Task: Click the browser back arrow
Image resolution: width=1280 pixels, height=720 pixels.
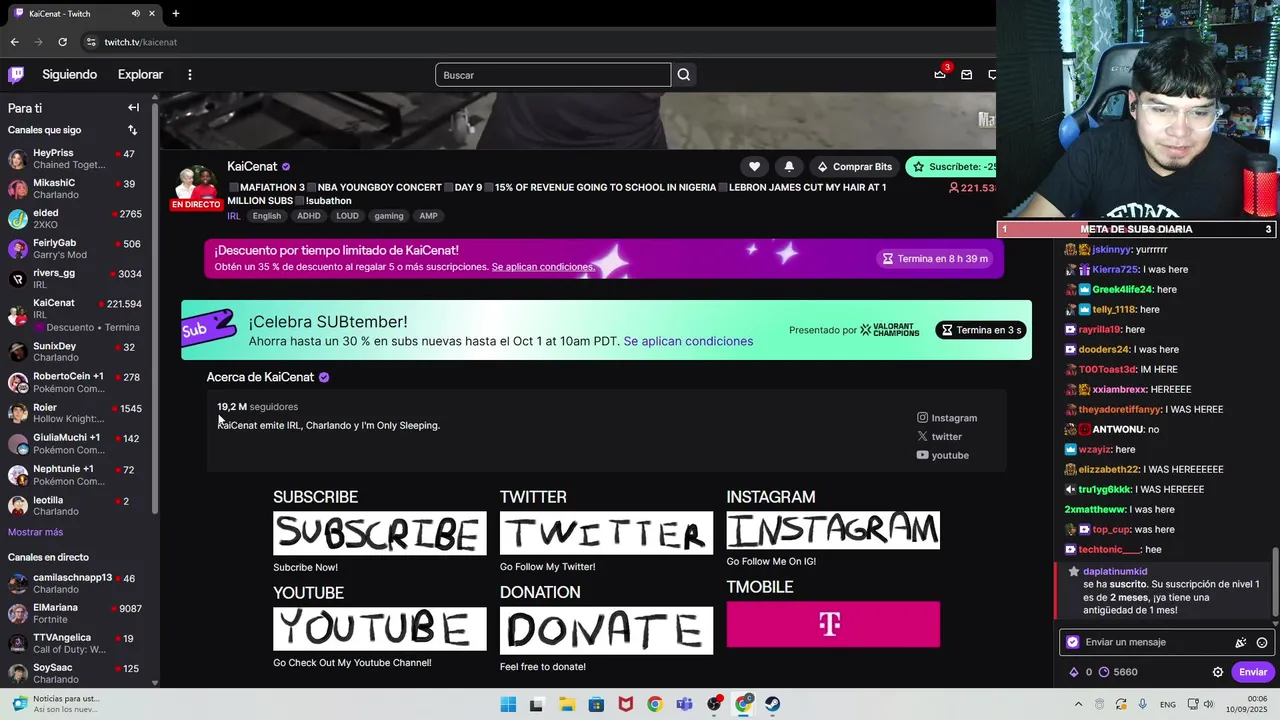Action: coord(14,42)
